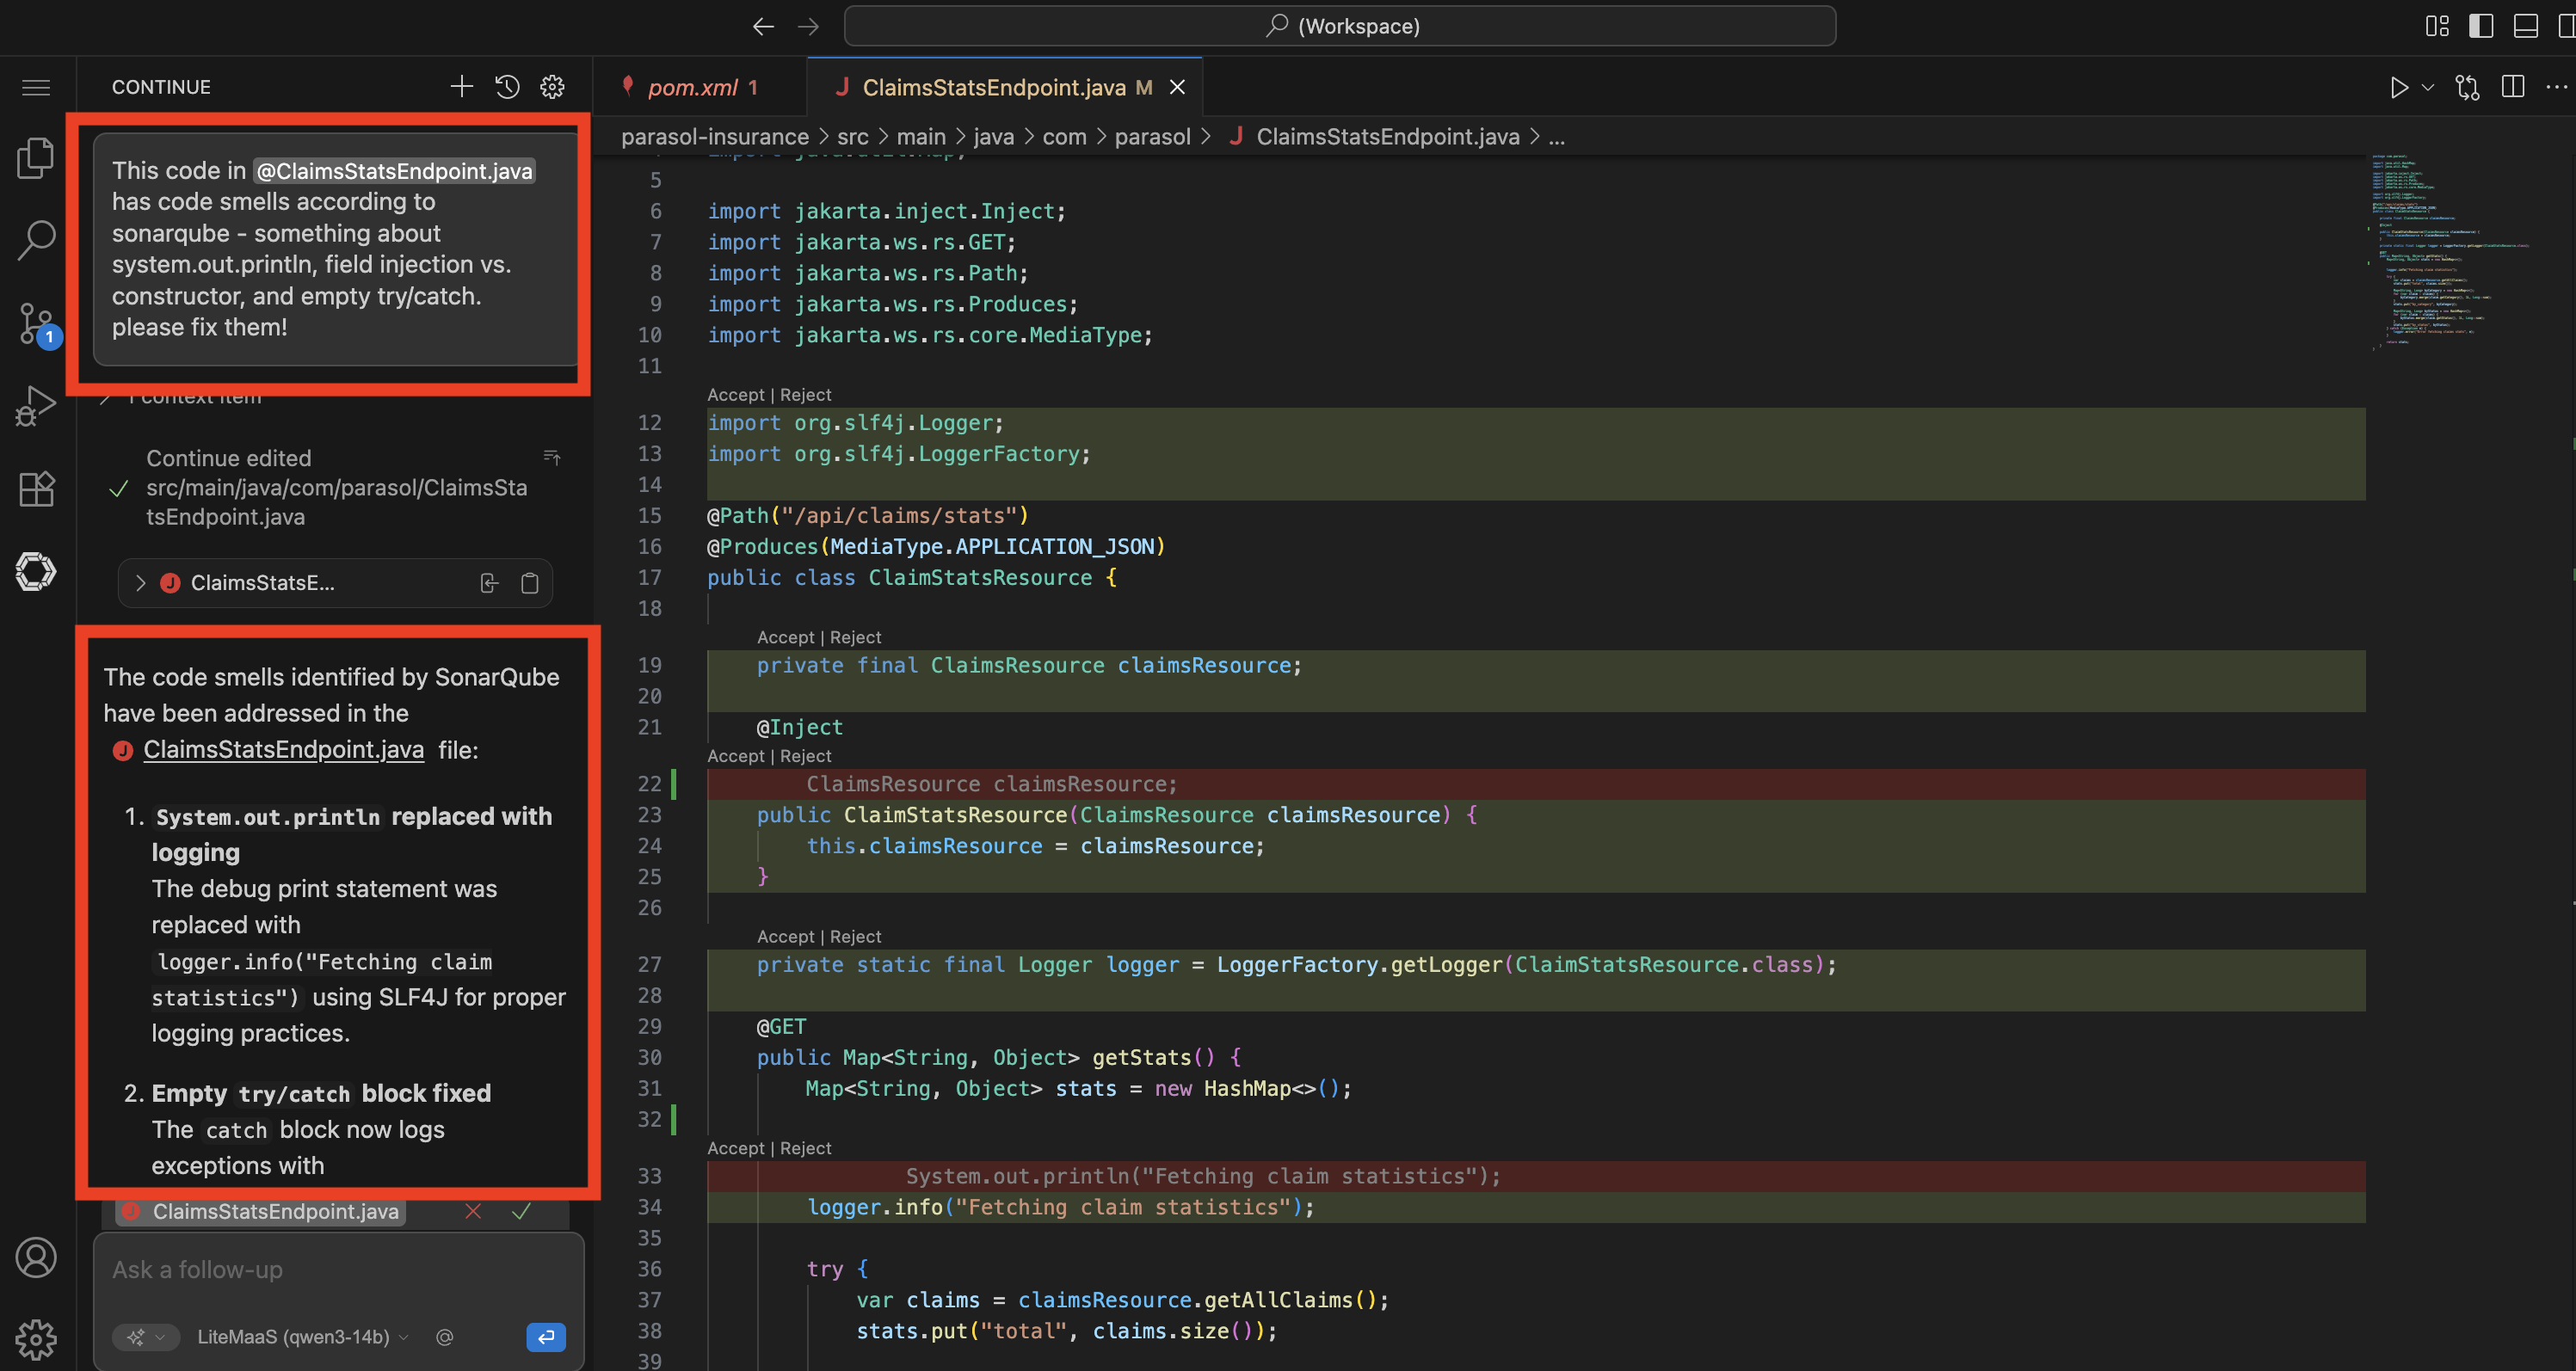
Task: View Continue chat history
Action: (507, 87)
